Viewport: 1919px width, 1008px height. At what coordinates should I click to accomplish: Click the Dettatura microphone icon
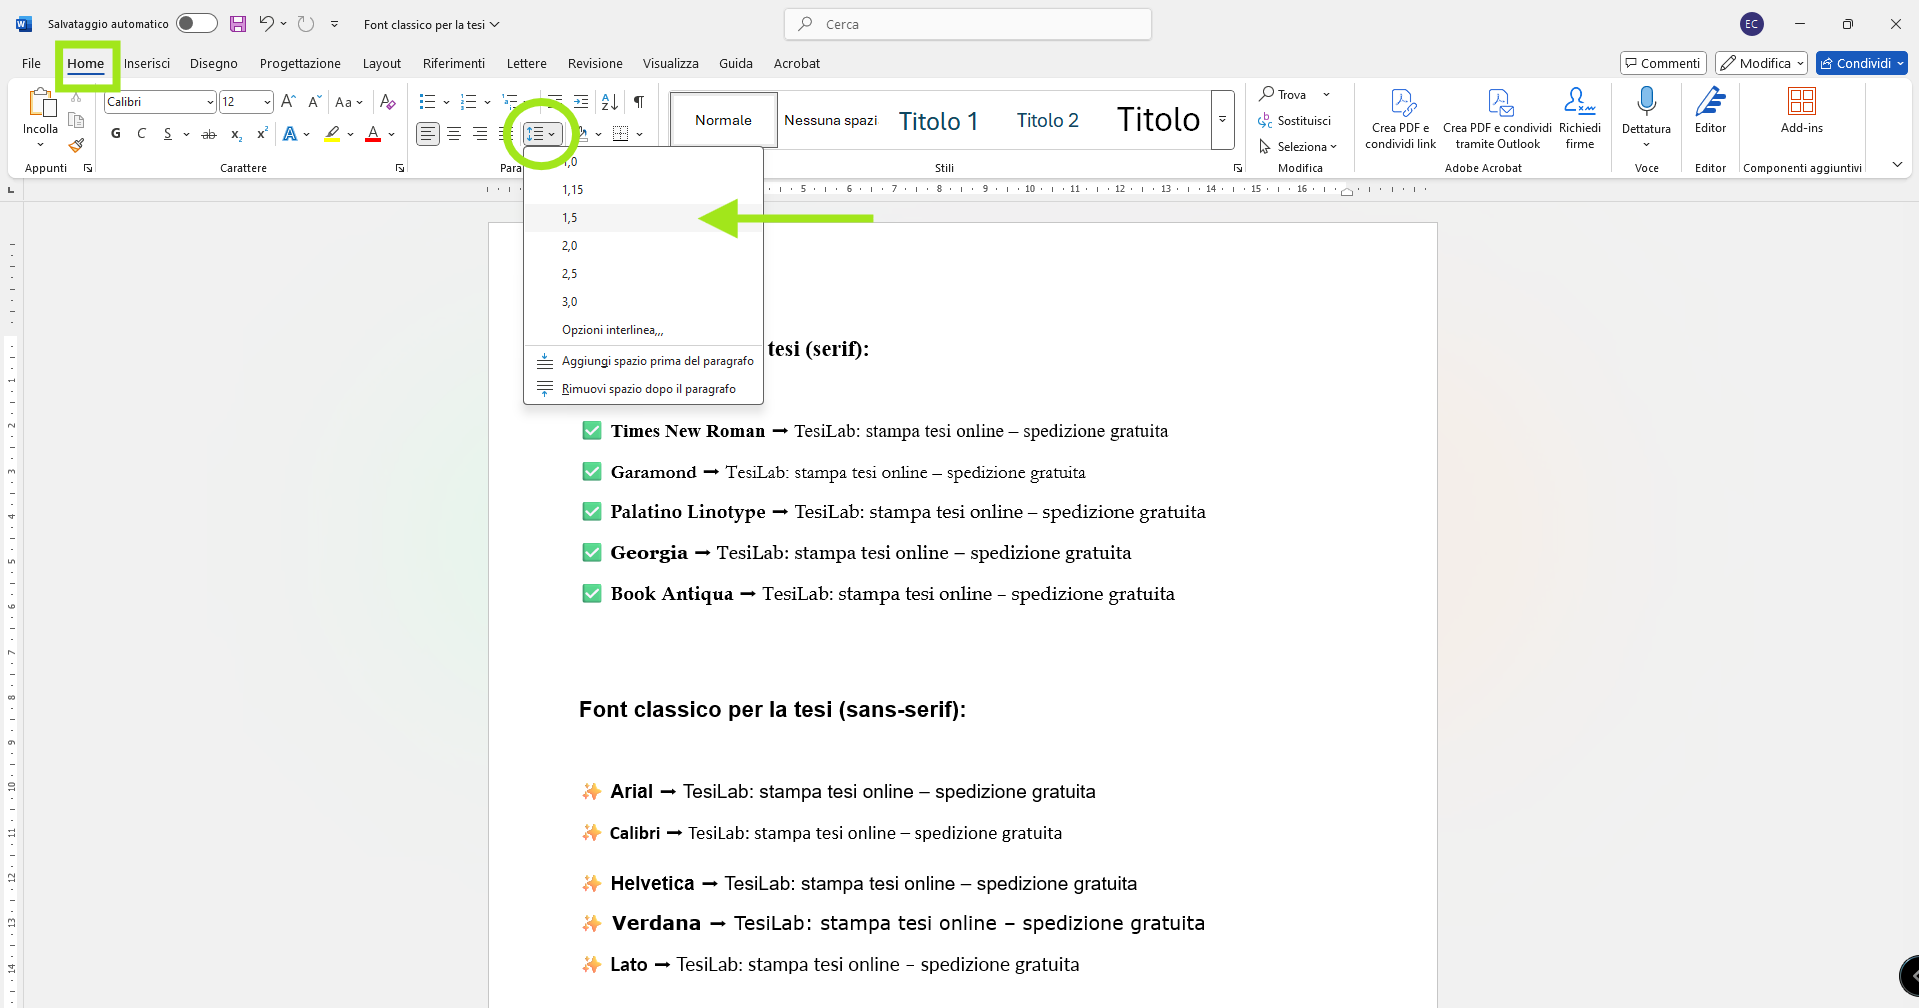click(x=1646, y=102)
